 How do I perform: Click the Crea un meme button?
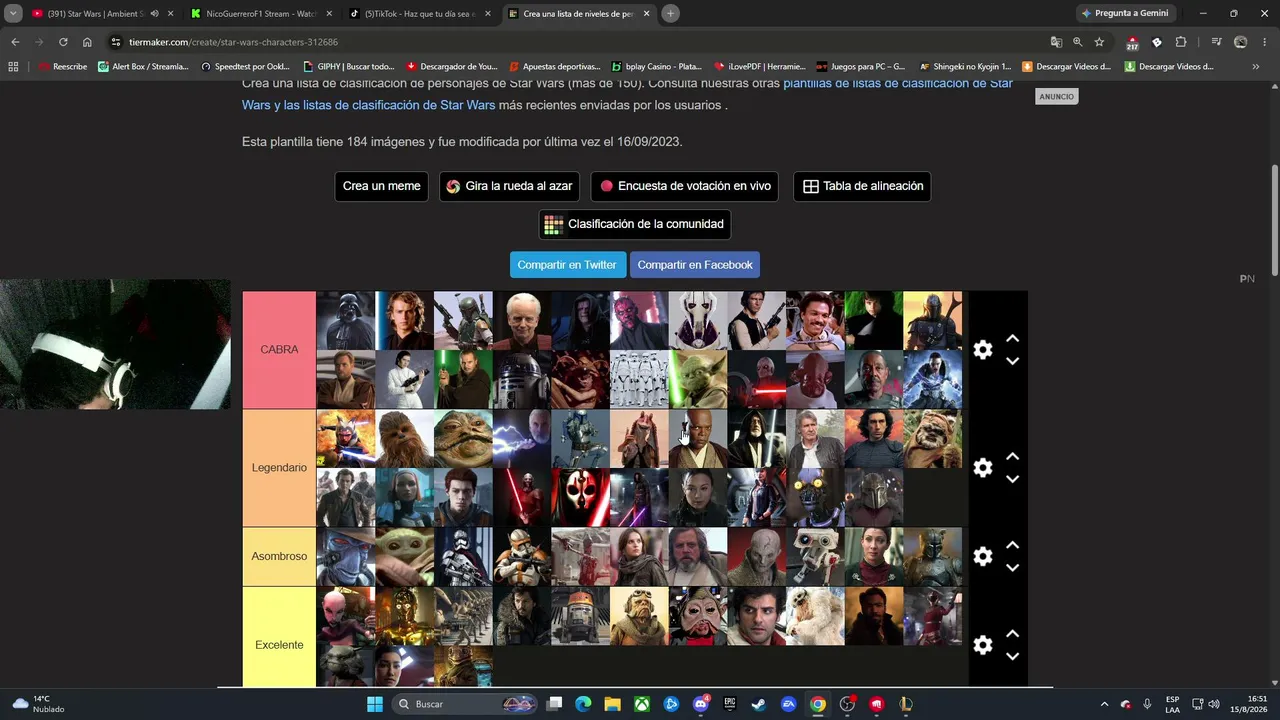(382, 186)
